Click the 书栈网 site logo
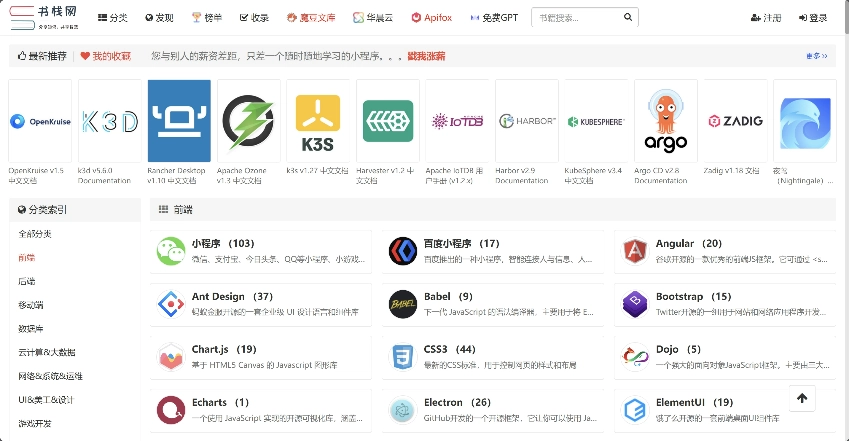 pyautogui.click(x=43, y=17)
